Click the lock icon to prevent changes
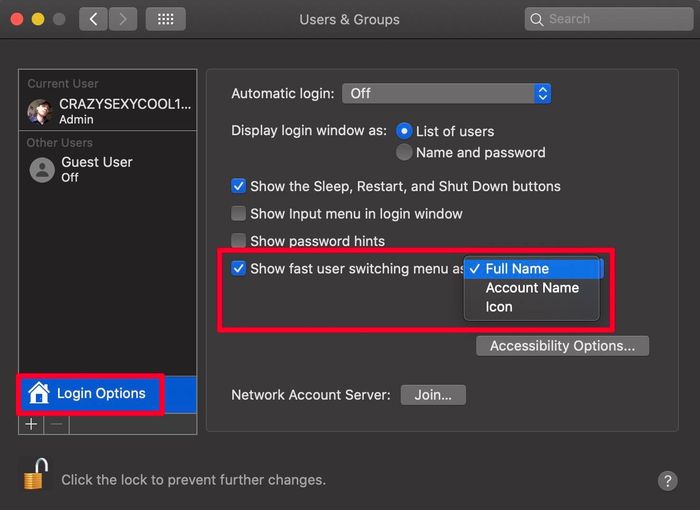The height and width of the screenshot is (510, 700). pos(36,474)
